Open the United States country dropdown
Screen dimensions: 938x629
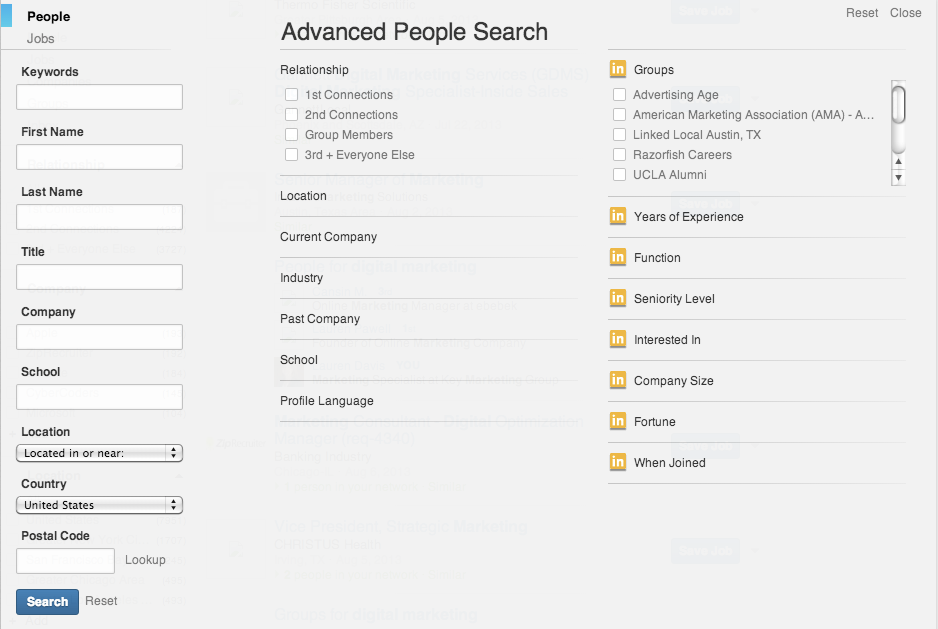[99, 504]
